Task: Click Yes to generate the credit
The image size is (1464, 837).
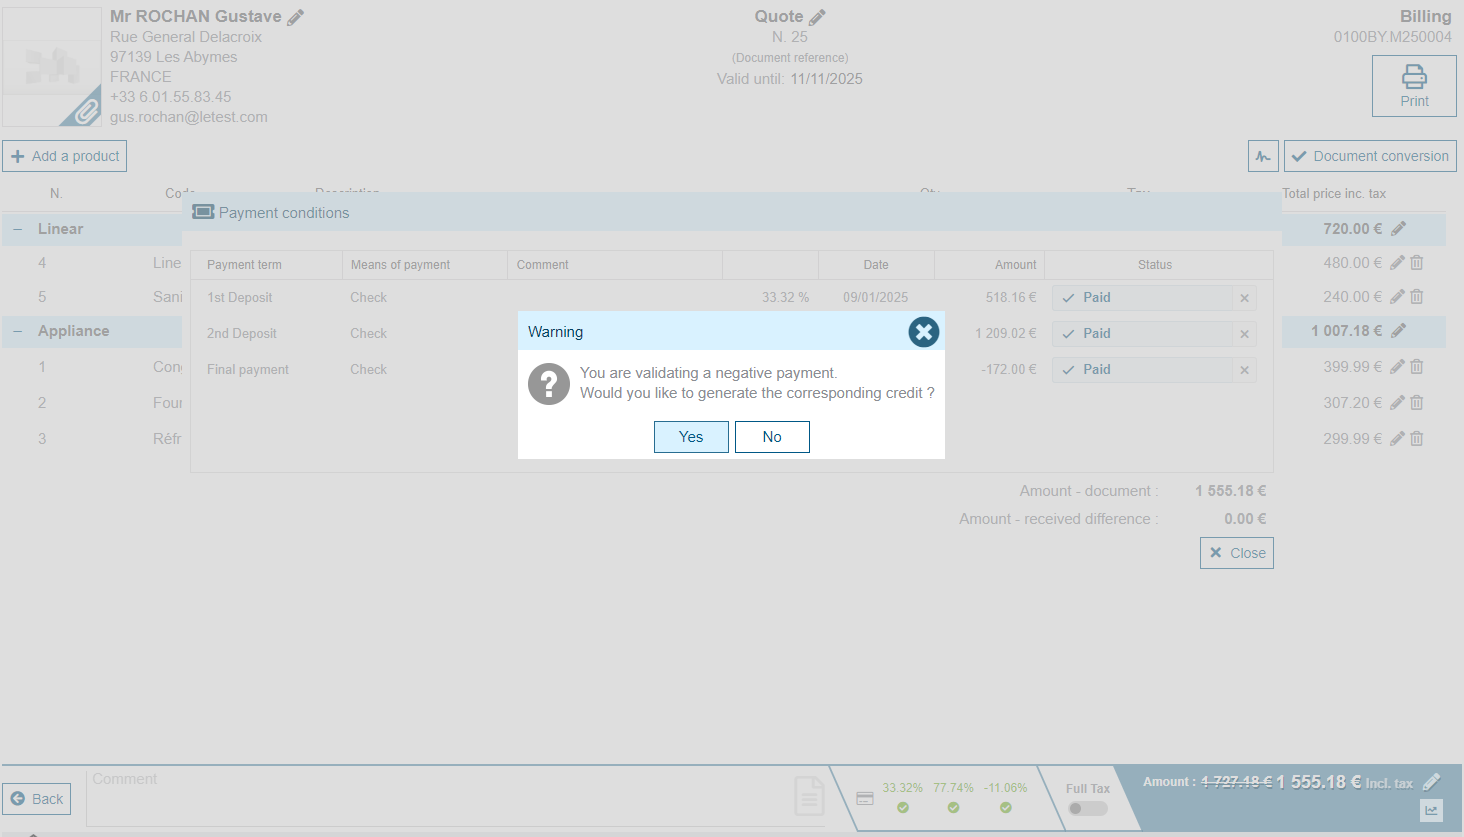Action: [x=691, y=437]
